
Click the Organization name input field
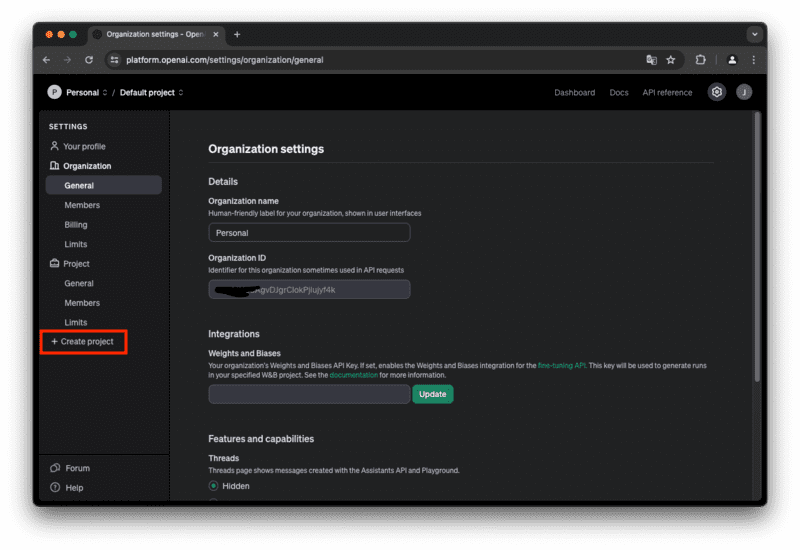pyautogui.click(x=309, y=233)
